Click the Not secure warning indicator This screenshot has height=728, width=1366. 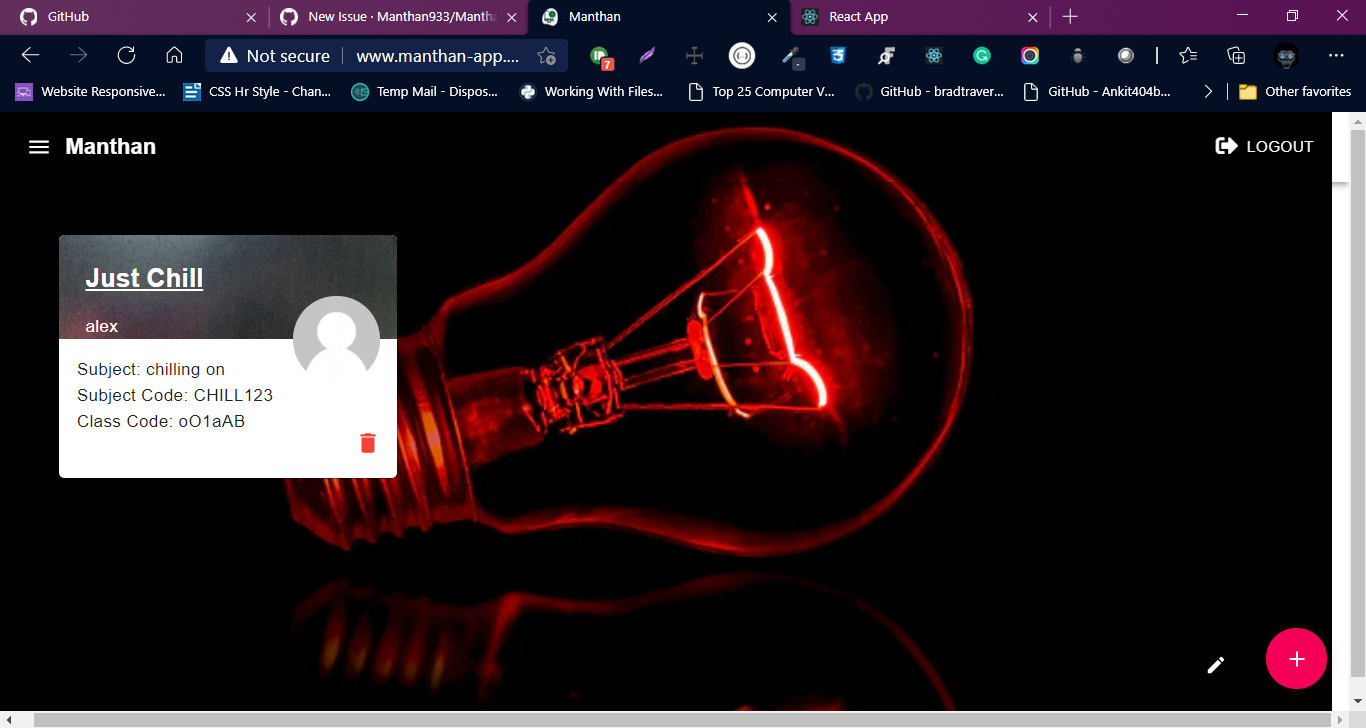(275, 56)
